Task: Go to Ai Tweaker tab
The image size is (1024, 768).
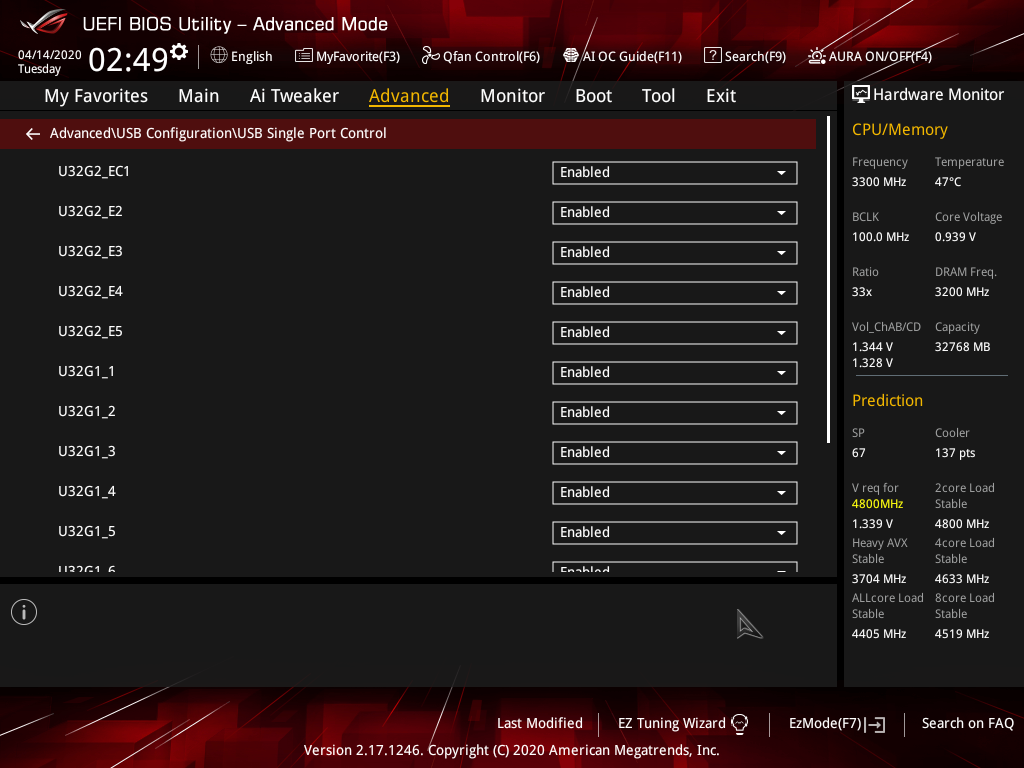Action: 294,96
